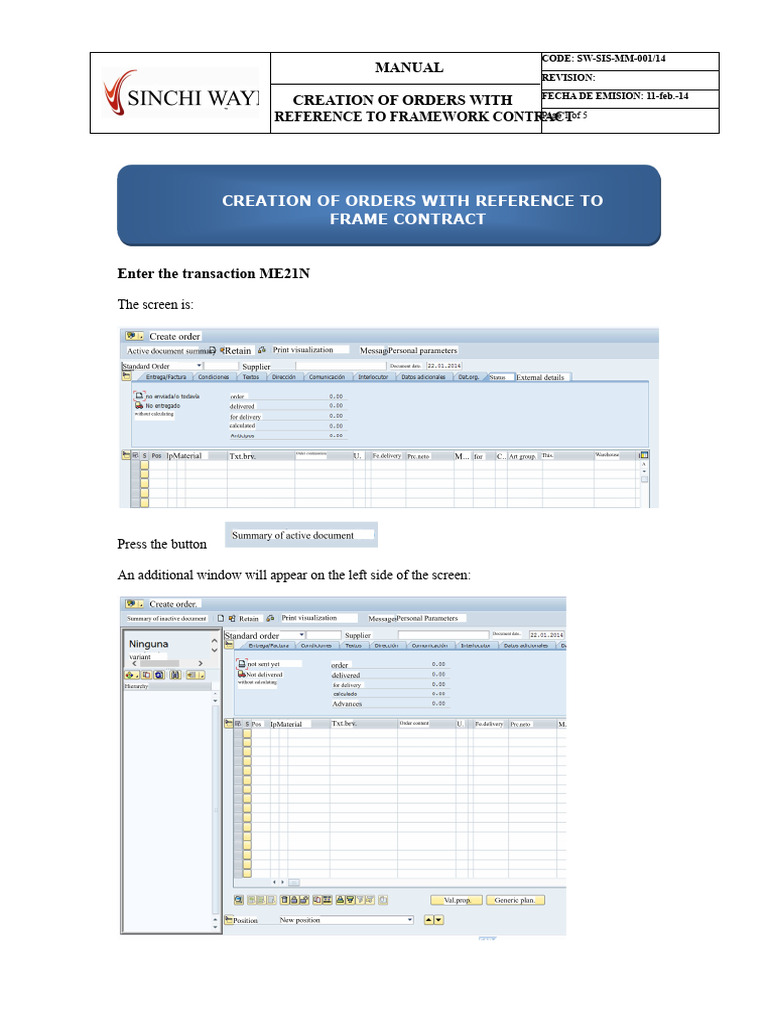Click Hierarchy column header in overview panel
The height and width of the screenshot is (1024, 768).
[168, 686]
